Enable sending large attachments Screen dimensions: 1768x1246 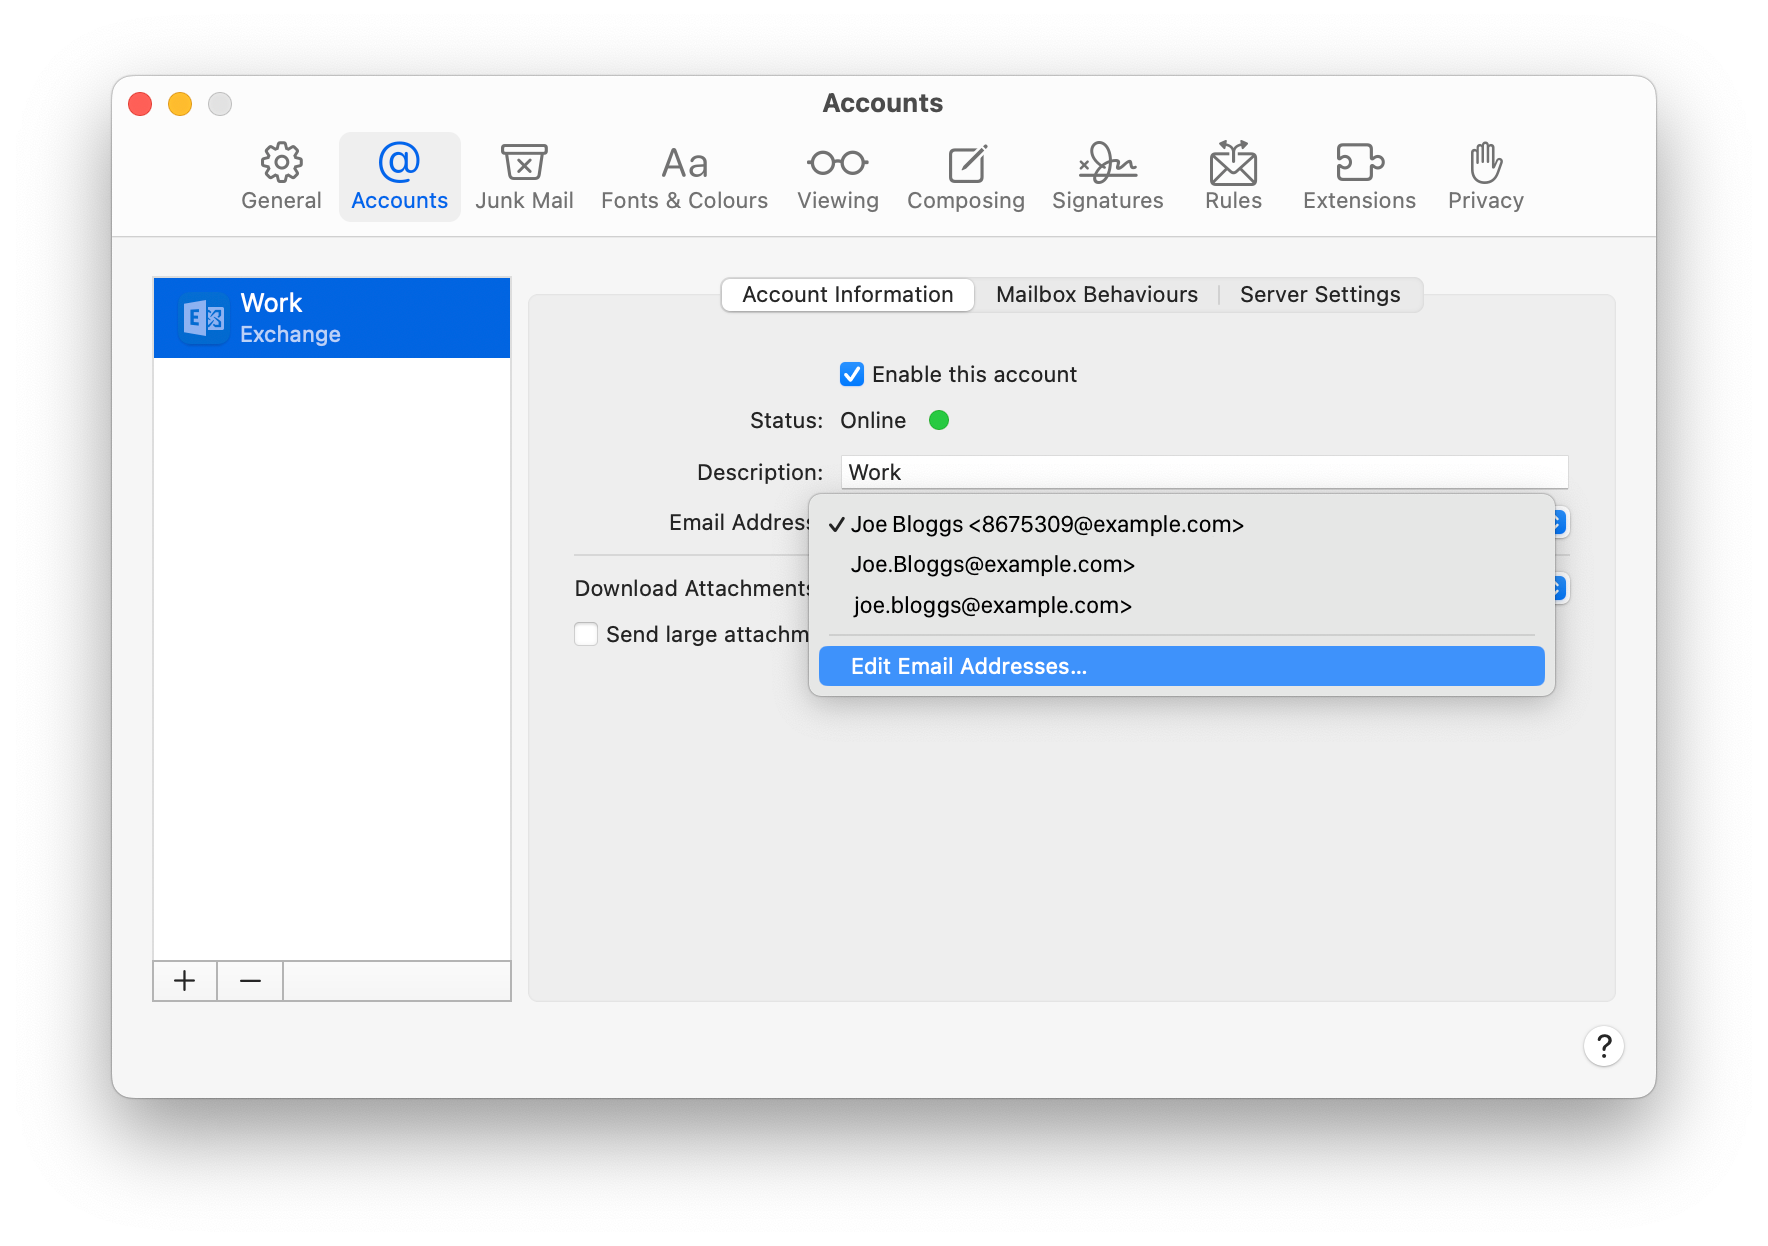pyautogui.click(x=586, y=633)
